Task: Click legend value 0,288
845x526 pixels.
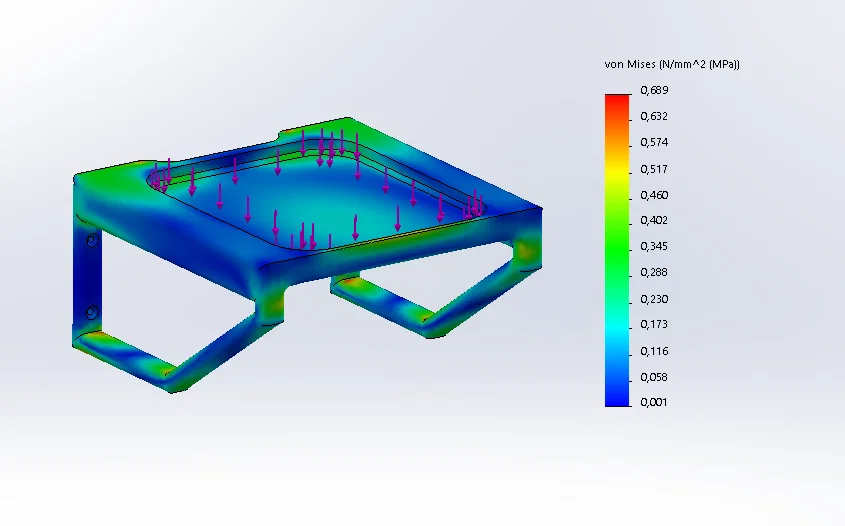Action: pyautogui.click(x=654, y=272)
